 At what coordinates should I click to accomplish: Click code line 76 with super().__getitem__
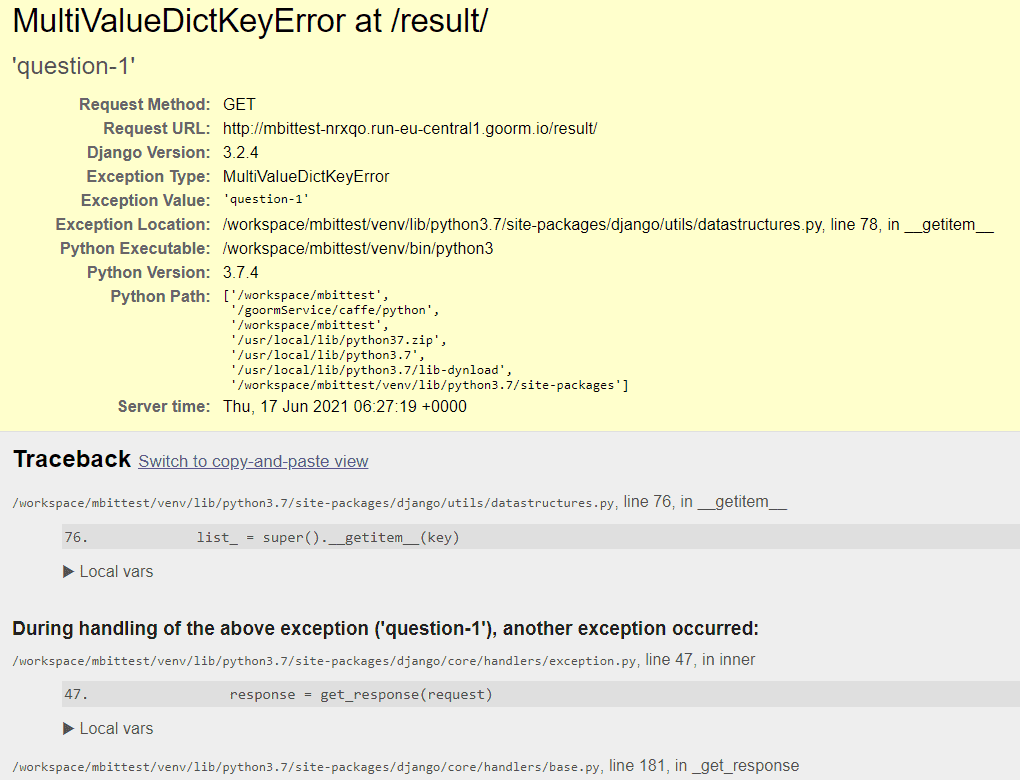(328, 538)
